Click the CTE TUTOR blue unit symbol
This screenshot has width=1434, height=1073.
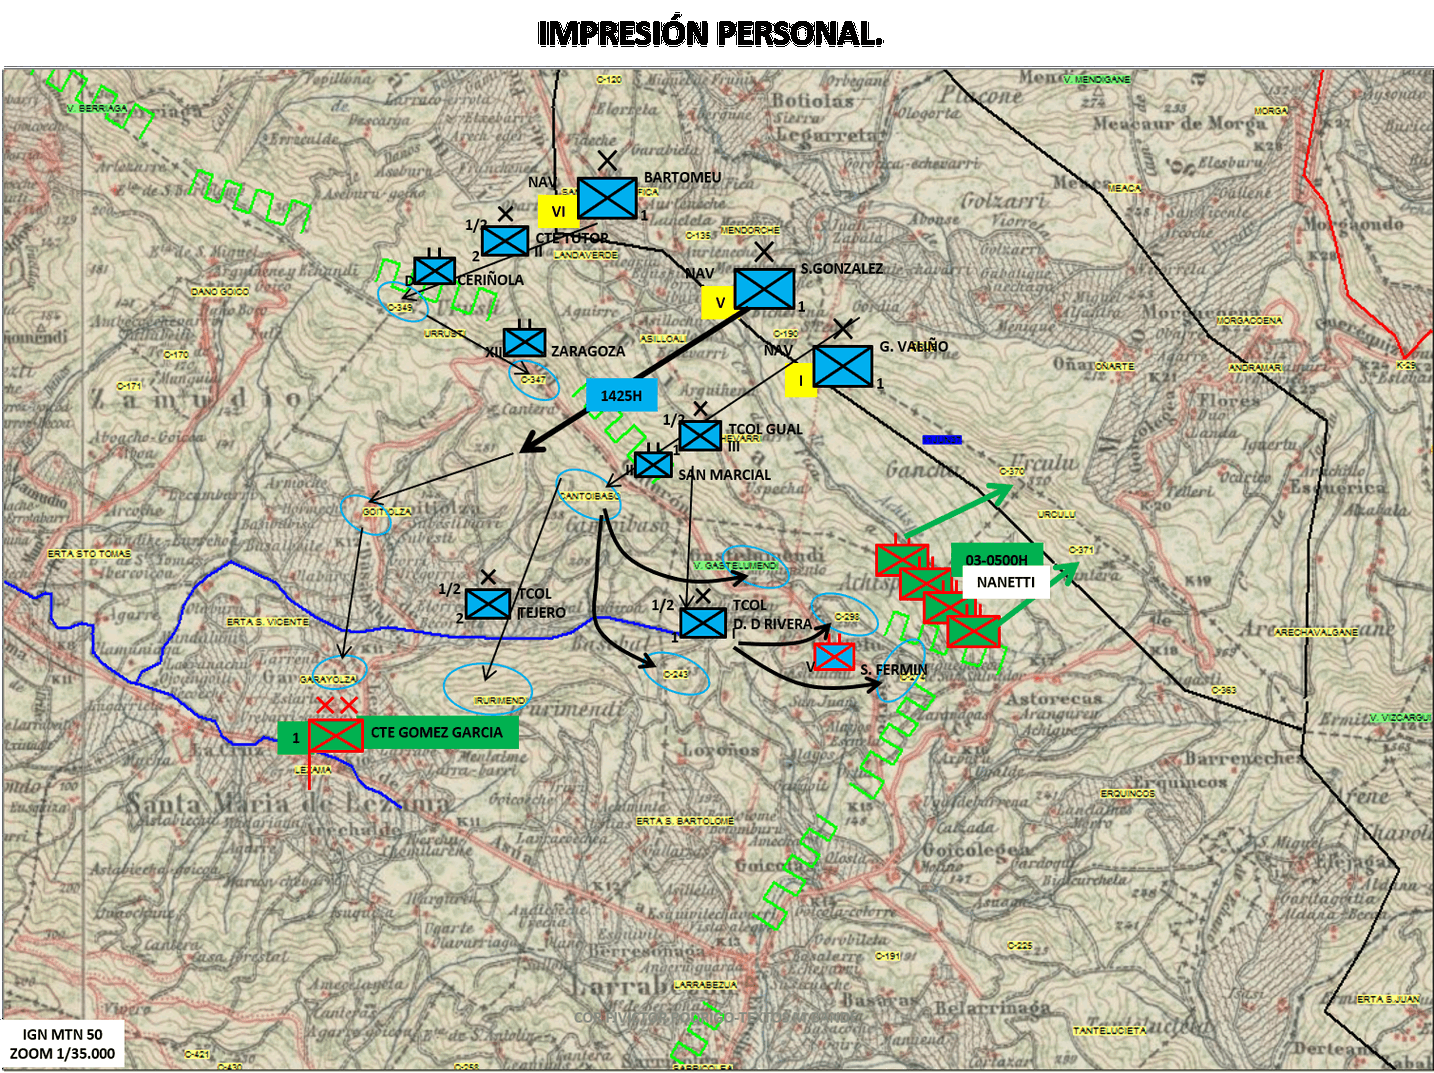(x=505, y=241)
